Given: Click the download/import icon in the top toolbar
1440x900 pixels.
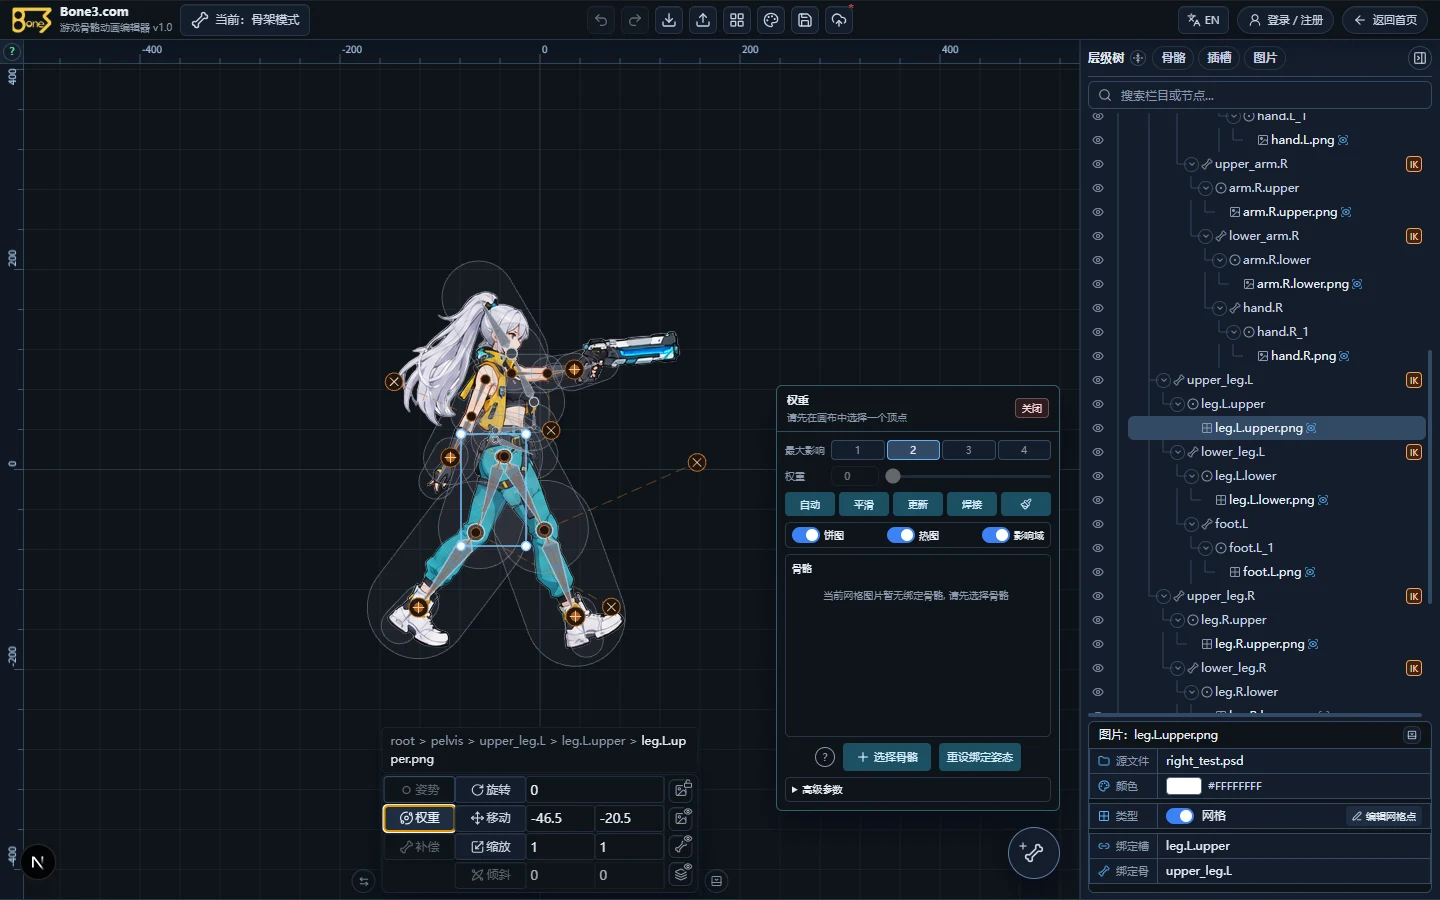Looking at the screenshot, I should (669, 20).
